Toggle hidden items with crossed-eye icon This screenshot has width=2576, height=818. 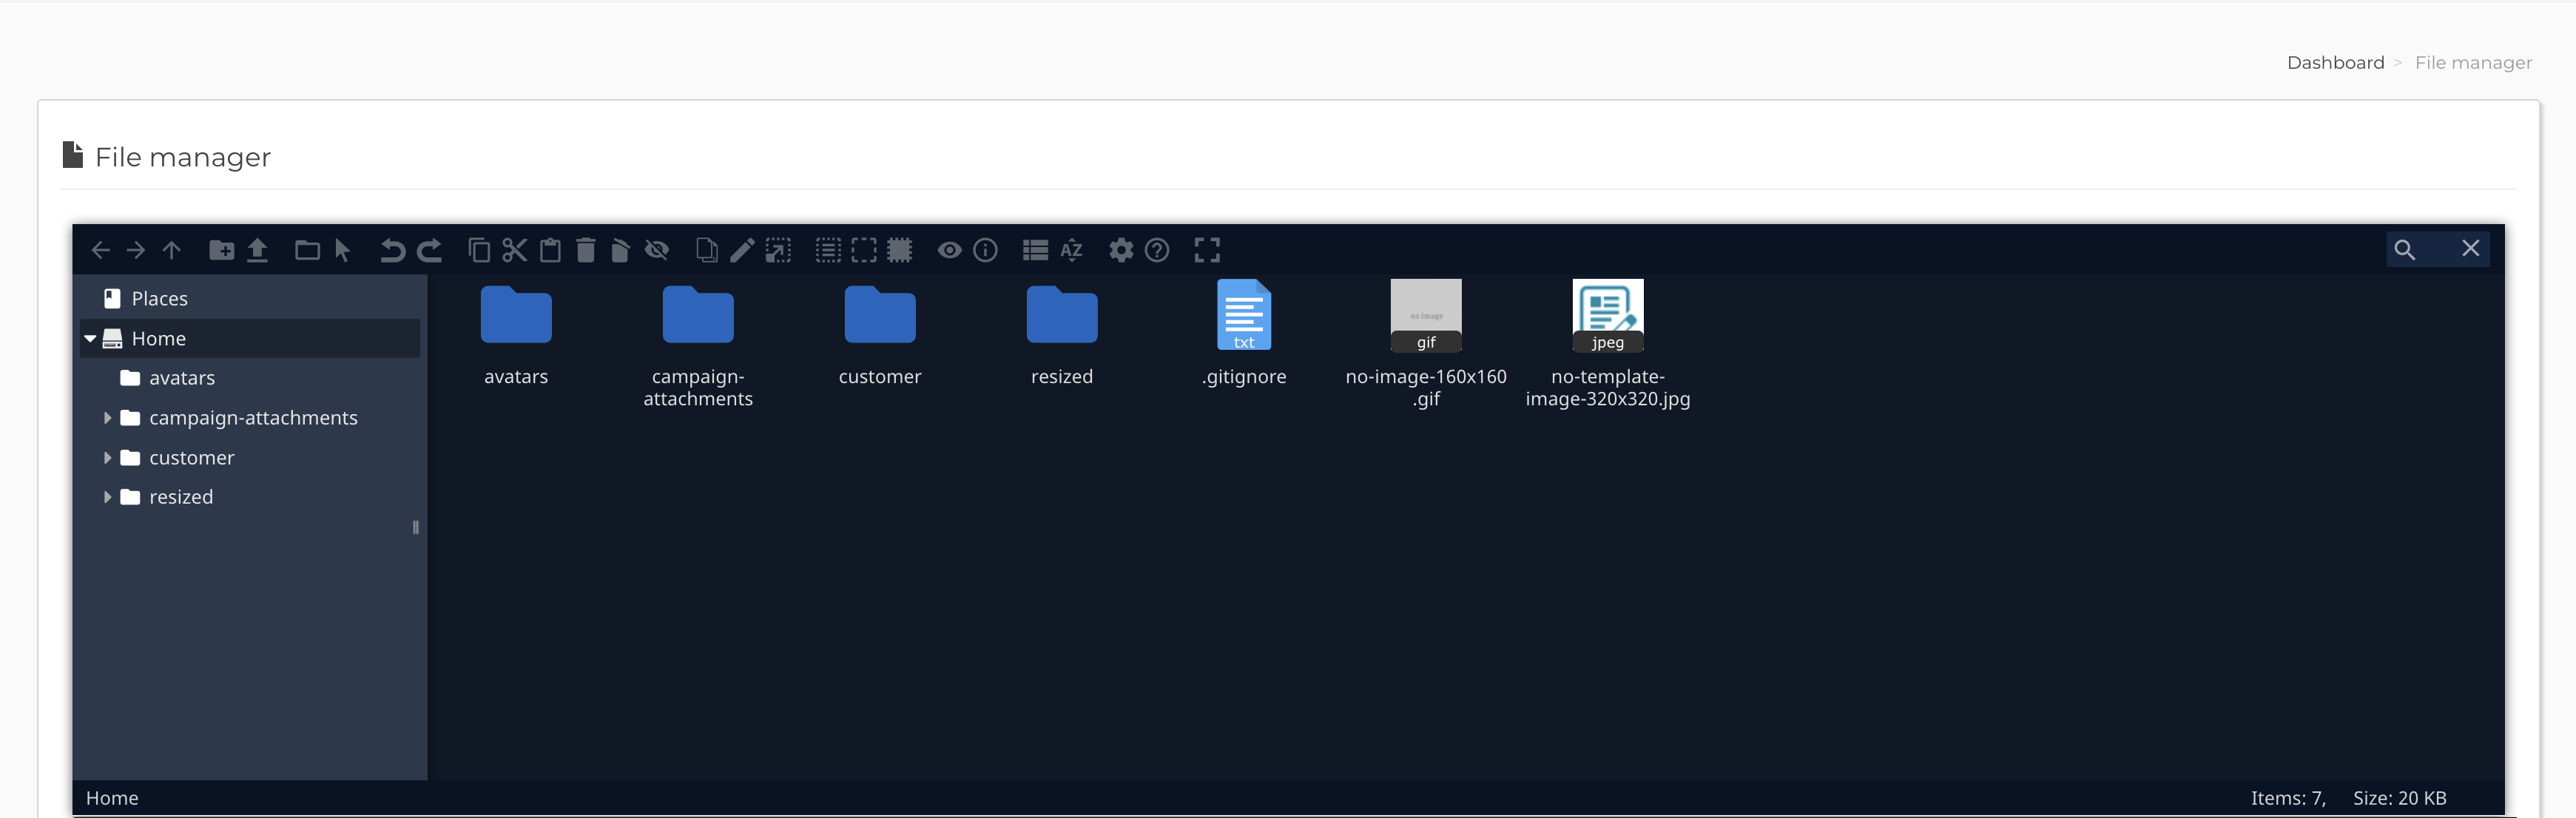coord(657,250)
